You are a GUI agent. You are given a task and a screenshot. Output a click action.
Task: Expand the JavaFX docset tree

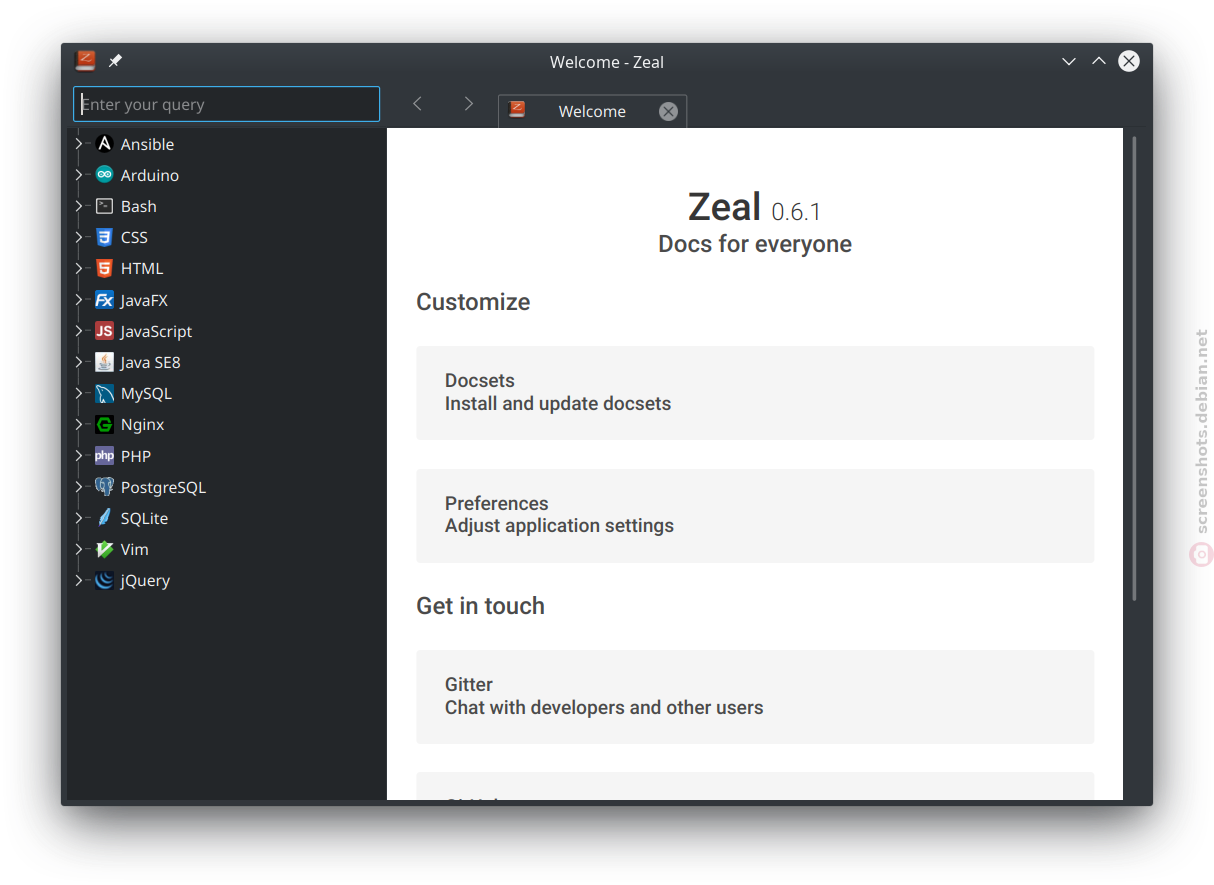(x=79, y=300)
